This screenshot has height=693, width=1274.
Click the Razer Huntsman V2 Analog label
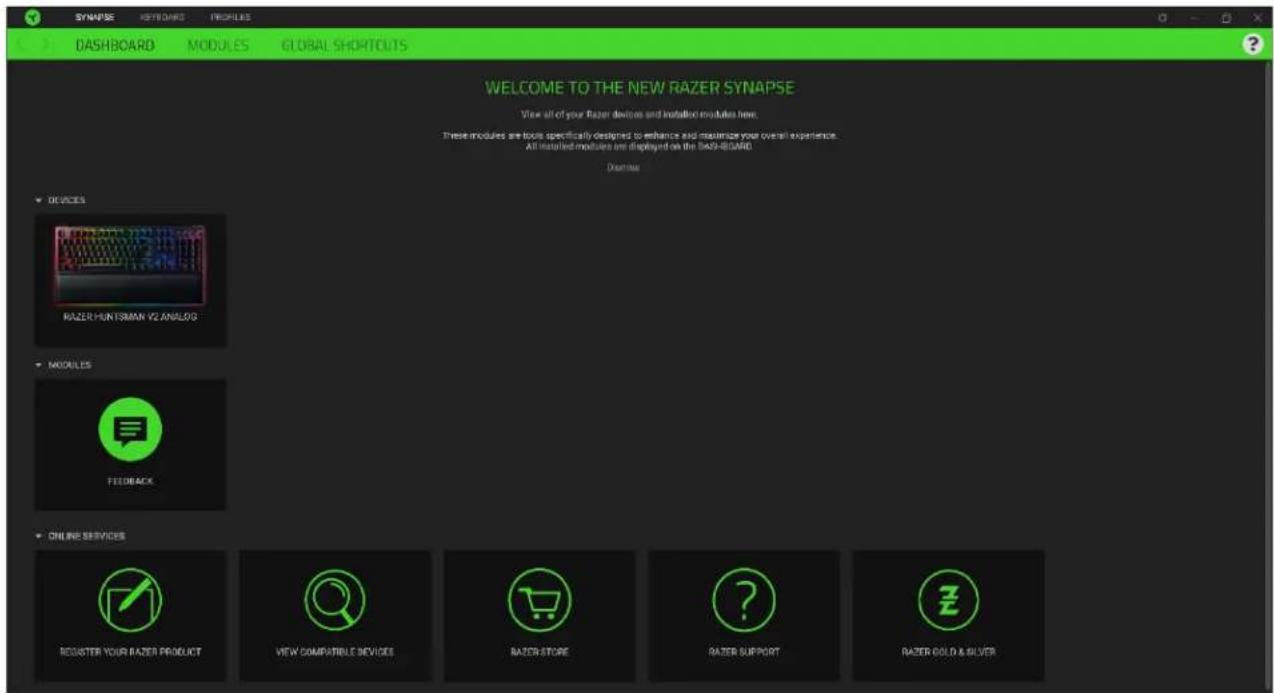[x=130, y=317]
